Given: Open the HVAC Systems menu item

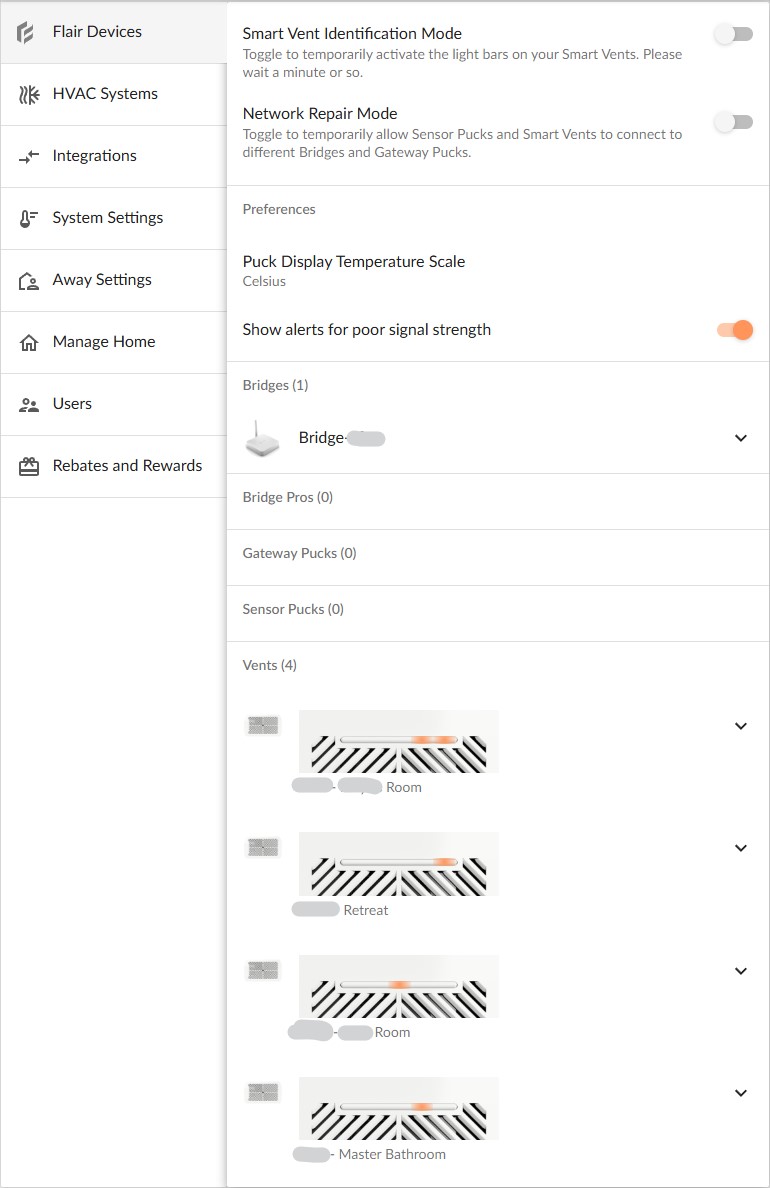Looking at the screenshot, I should [x=105, y=94].
